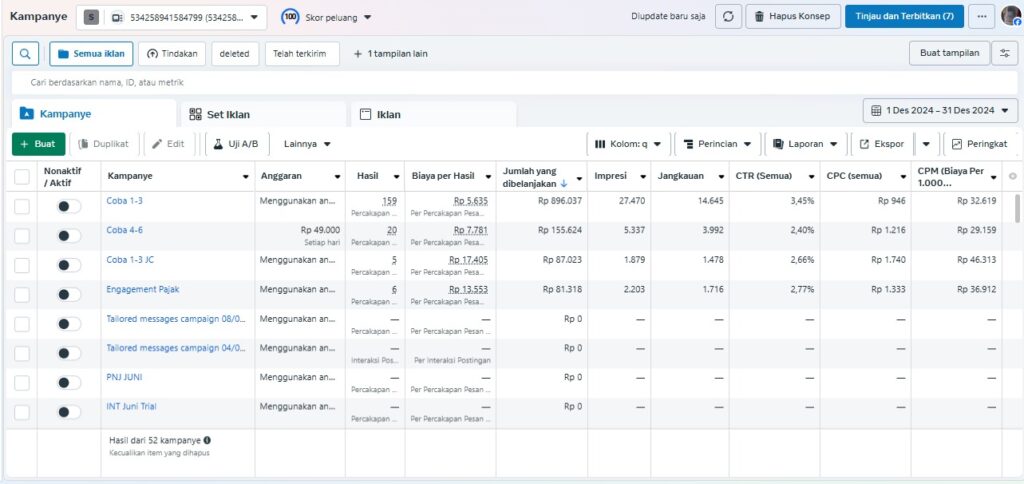The width and height of the screenshot is (1024, 484).
Task: Expand the Perincian breakdown dropdown
Action: point(717,144)
